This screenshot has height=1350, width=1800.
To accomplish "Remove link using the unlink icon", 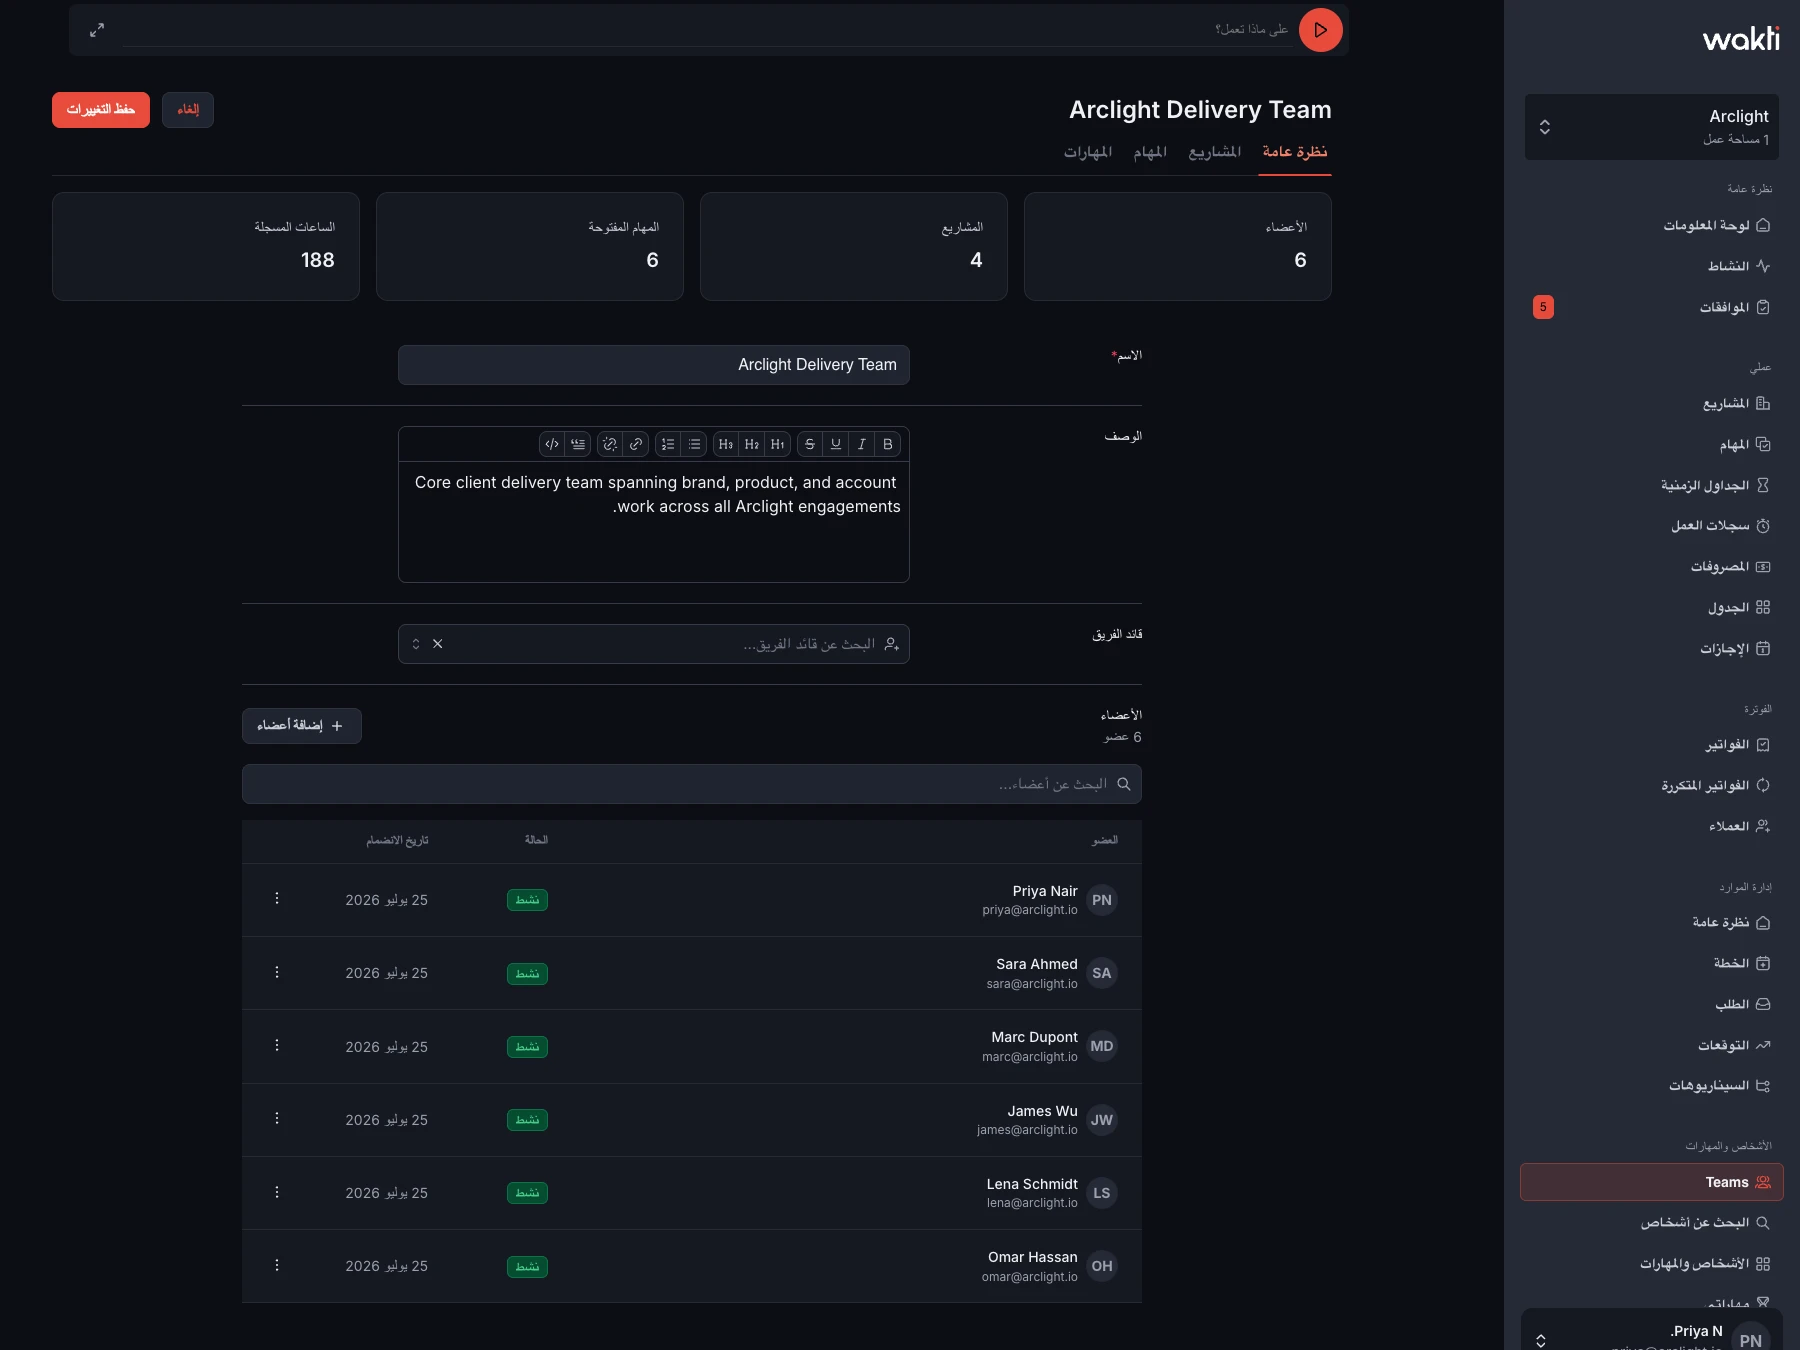I will (610, 444).
